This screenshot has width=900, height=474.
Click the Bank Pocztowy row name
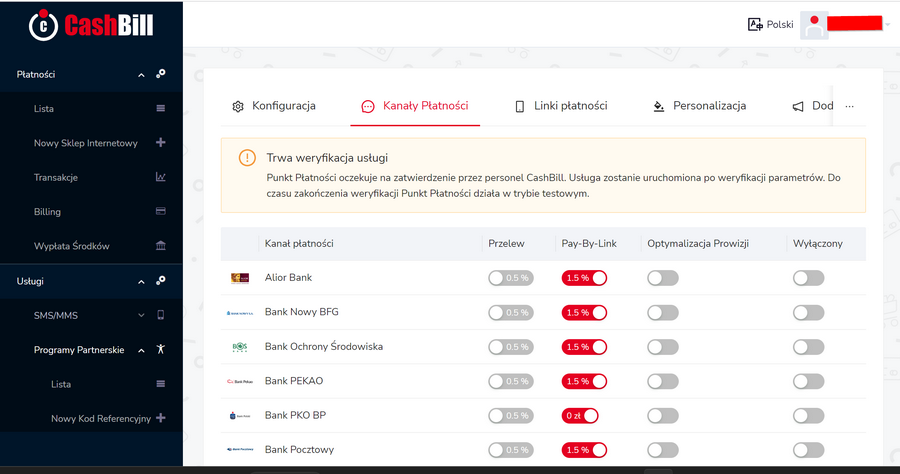tap(299, 450)
